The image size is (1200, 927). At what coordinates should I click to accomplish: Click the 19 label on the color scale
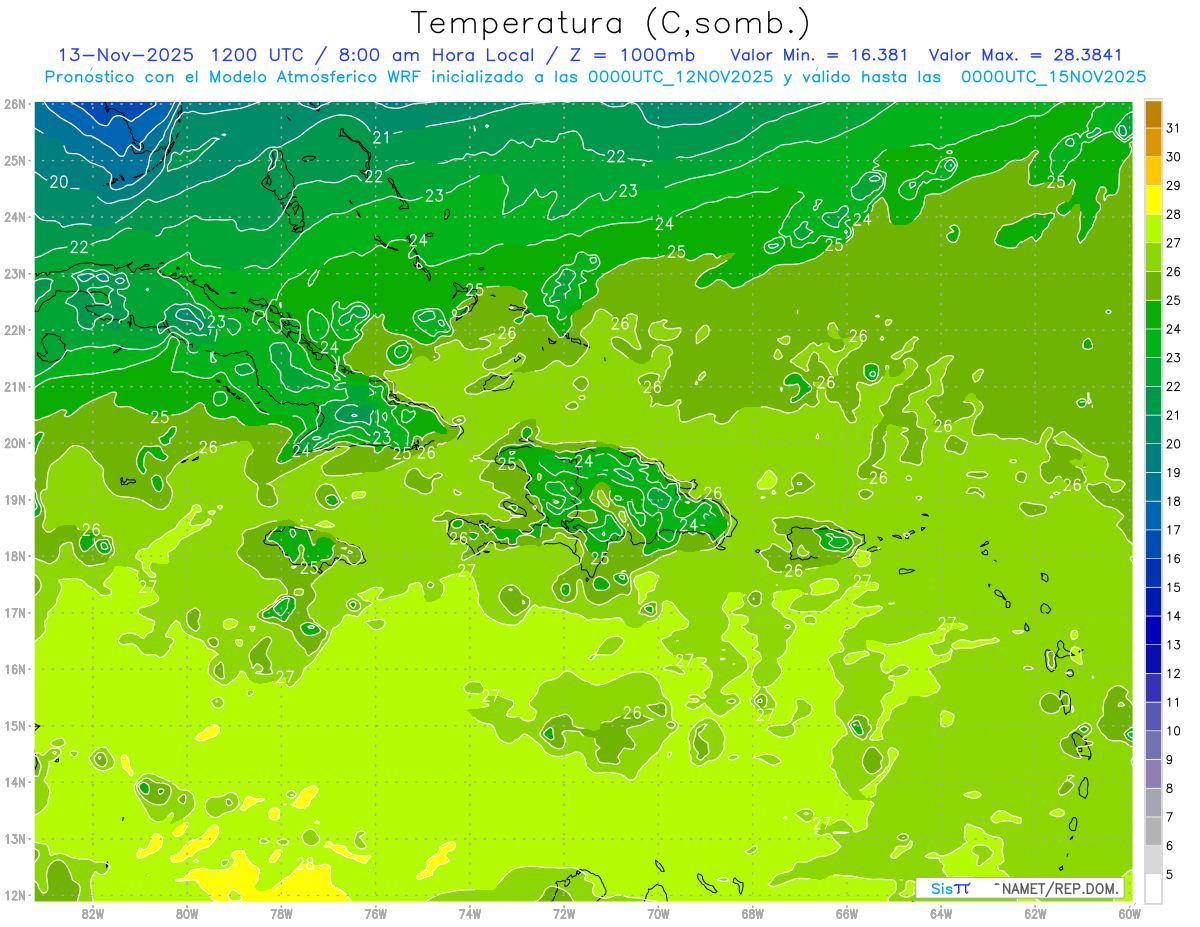point(1174,473)
